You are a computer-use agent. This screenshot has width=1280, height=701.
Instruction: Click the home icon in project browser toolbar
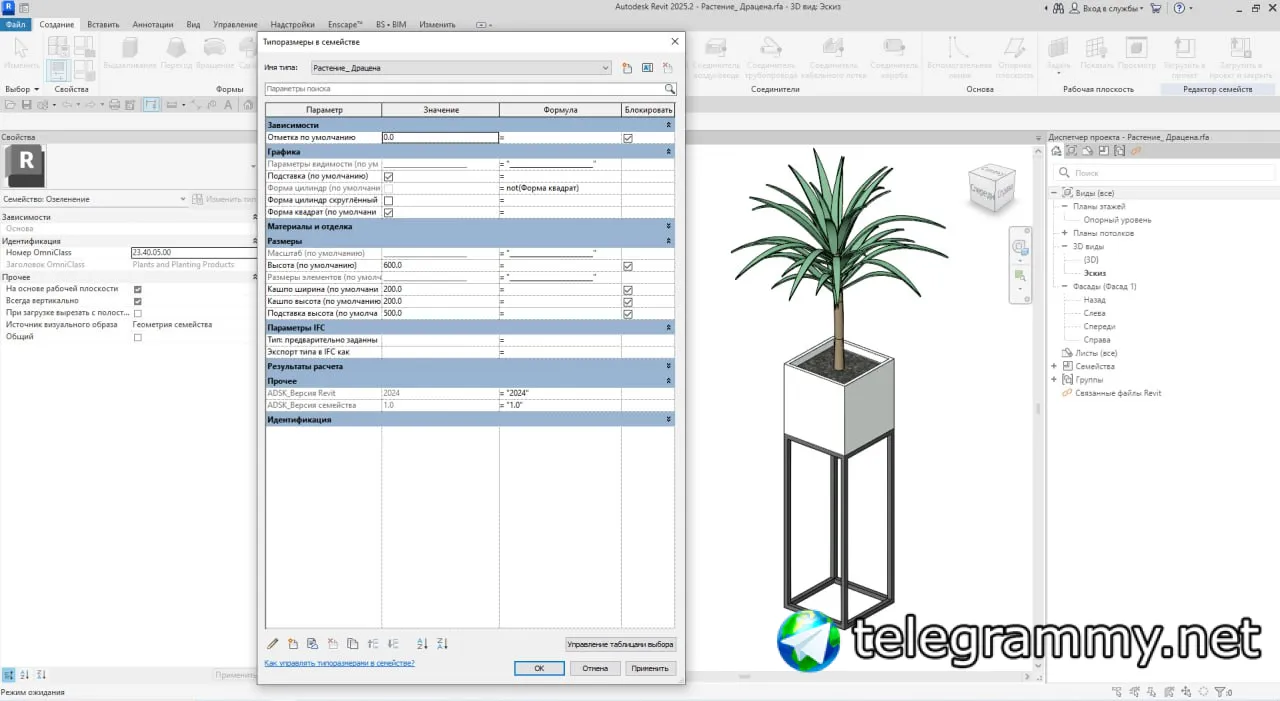[1056, 151]
